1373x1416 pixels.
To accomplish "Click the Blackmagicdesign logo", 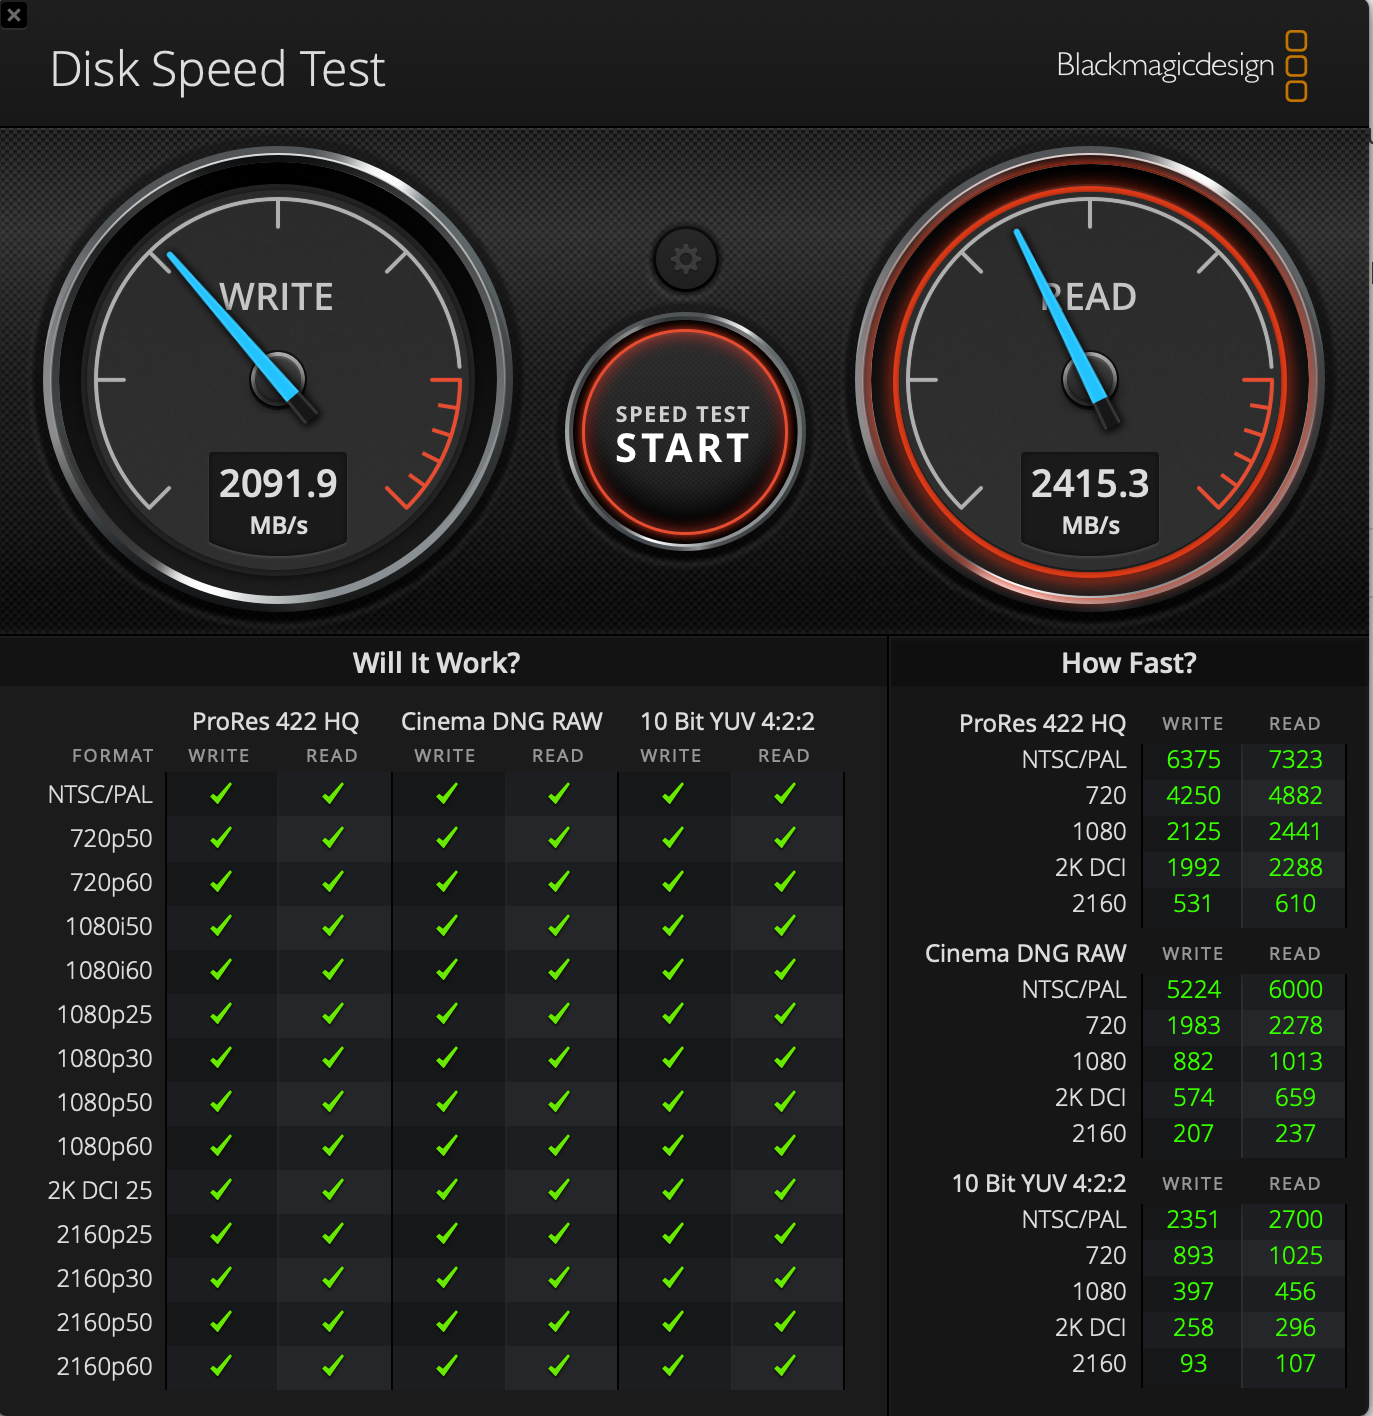I will tap(1165, 65).
